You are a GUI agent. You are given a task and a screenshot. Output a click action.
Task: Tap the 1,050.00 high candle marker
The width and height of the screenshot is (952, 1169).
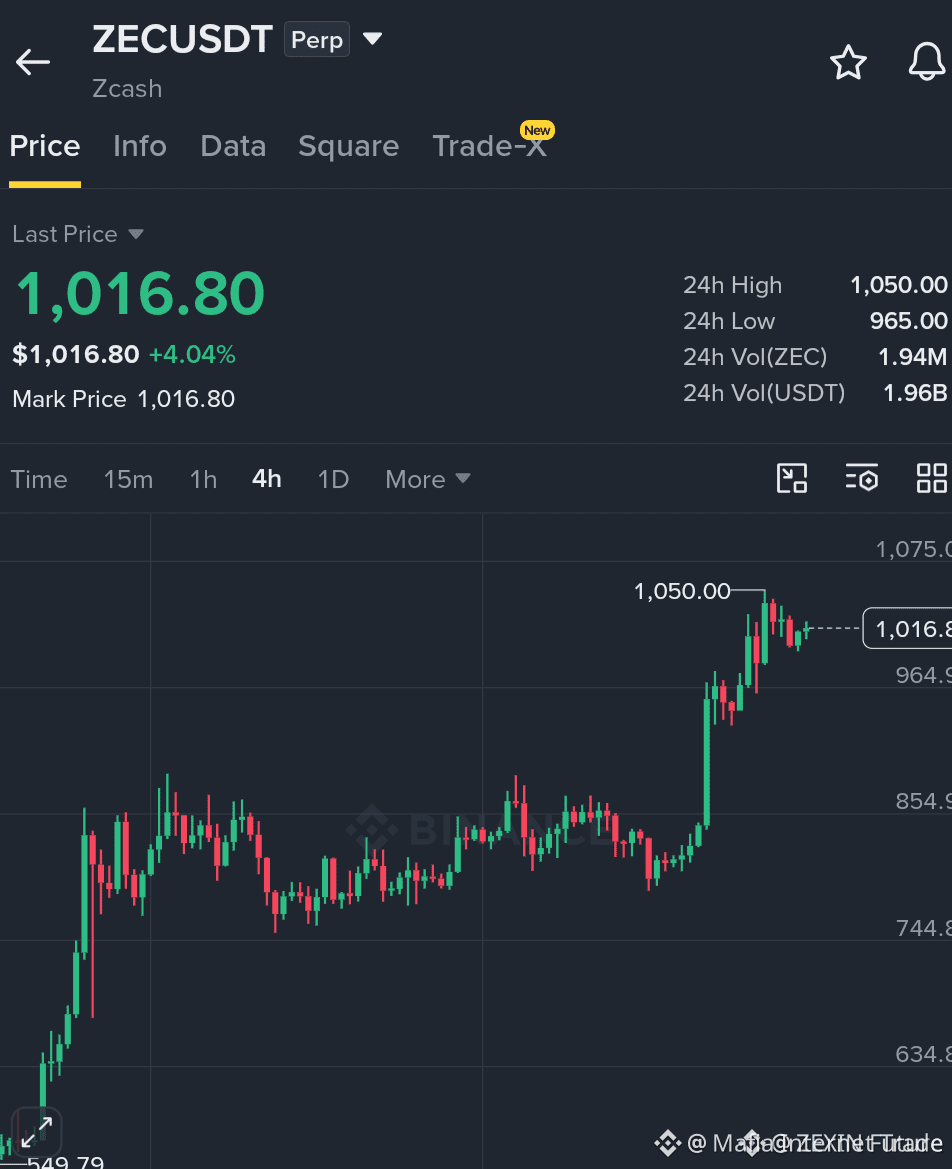[x=682, y=591]
